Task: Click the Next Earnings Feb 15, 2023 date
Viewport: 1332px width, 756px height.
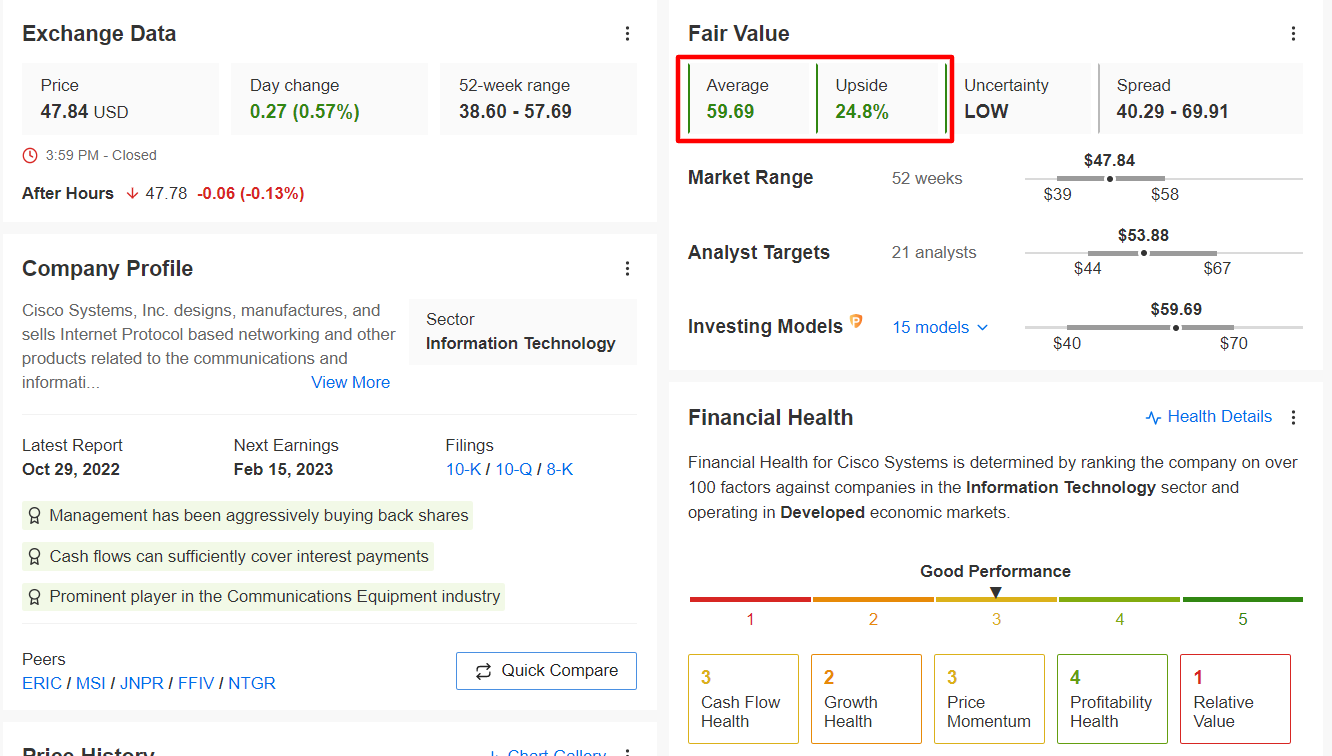Action: click(284, 470)
